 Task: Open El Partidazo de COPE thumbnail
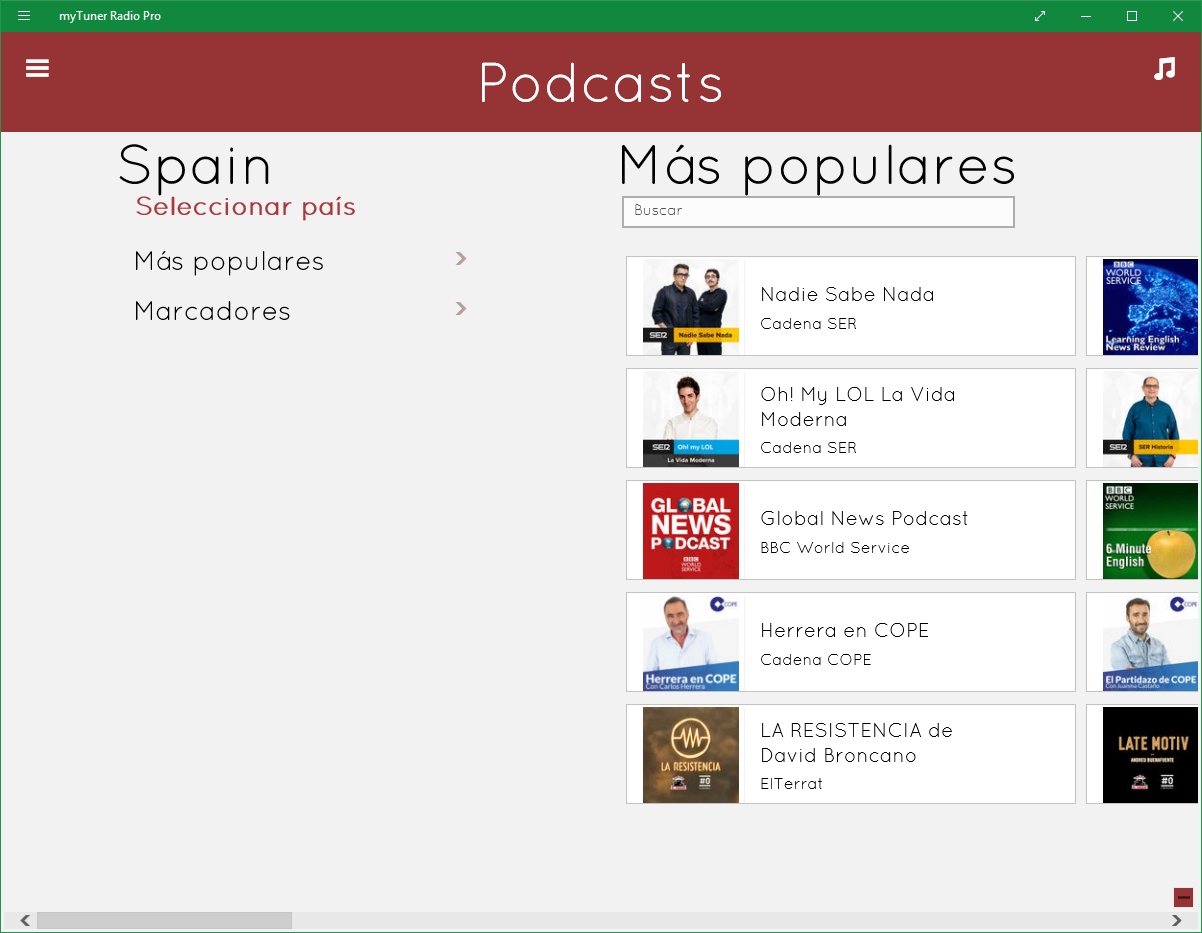coord(1150,642)
